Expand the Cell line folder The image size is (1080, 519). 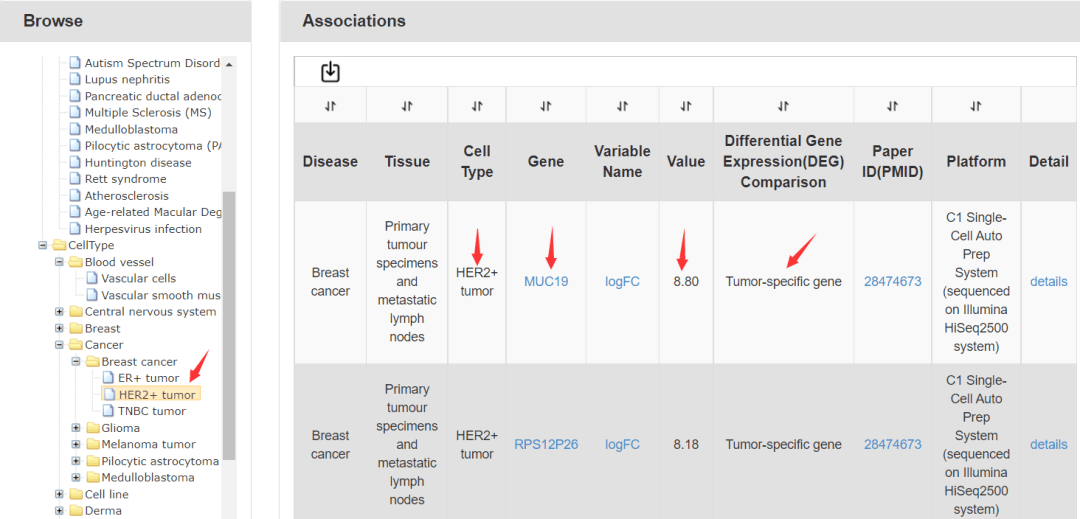point(59,494)
